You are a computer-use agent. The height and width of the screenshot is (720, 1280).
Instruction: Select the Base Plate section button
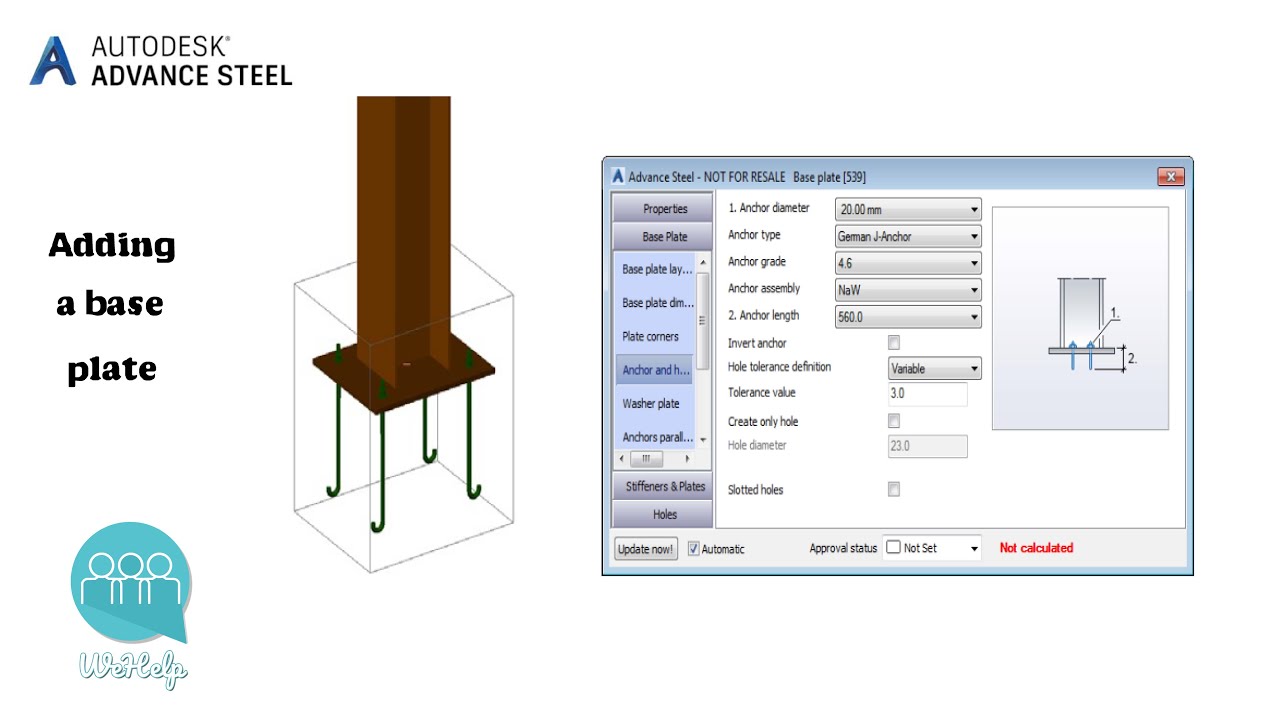click(x=665, y=237)
